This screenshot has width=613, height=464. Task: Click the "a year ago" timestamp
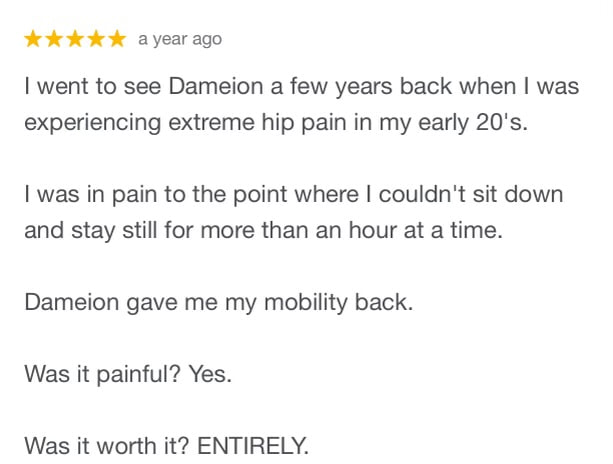[180, 39]
